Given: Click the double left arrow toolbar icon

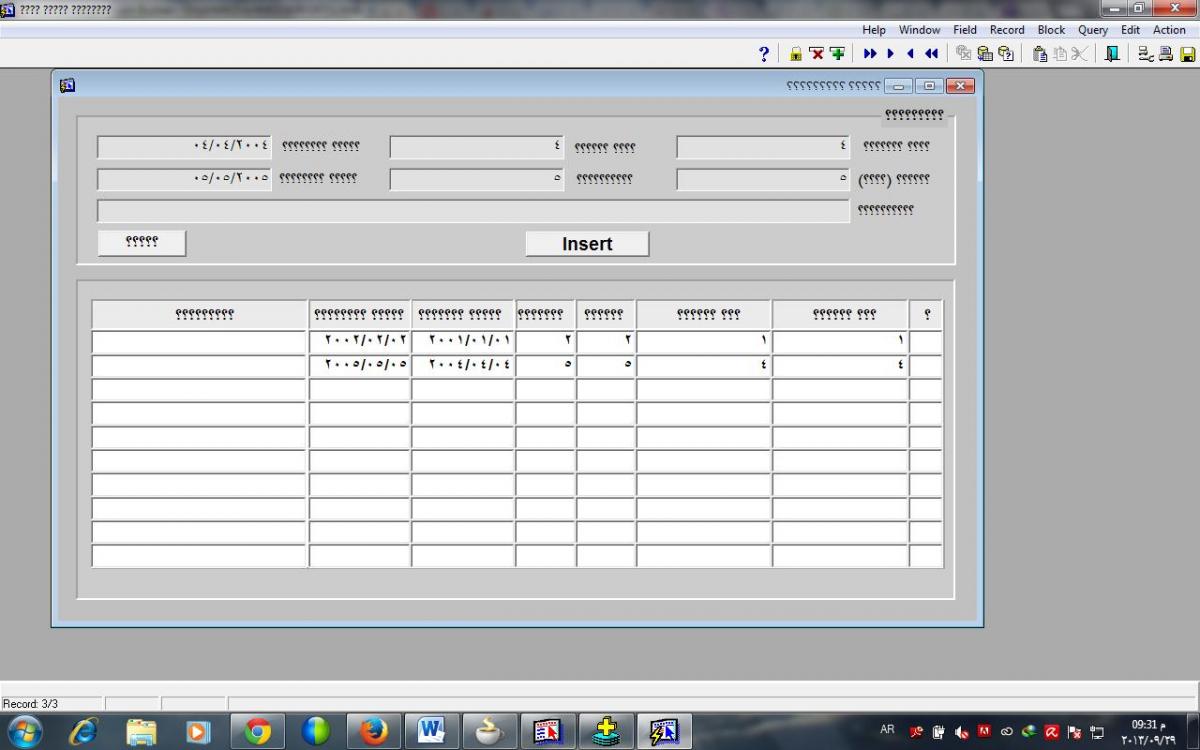Looking at the screenshot, I should tap(931, 54).
